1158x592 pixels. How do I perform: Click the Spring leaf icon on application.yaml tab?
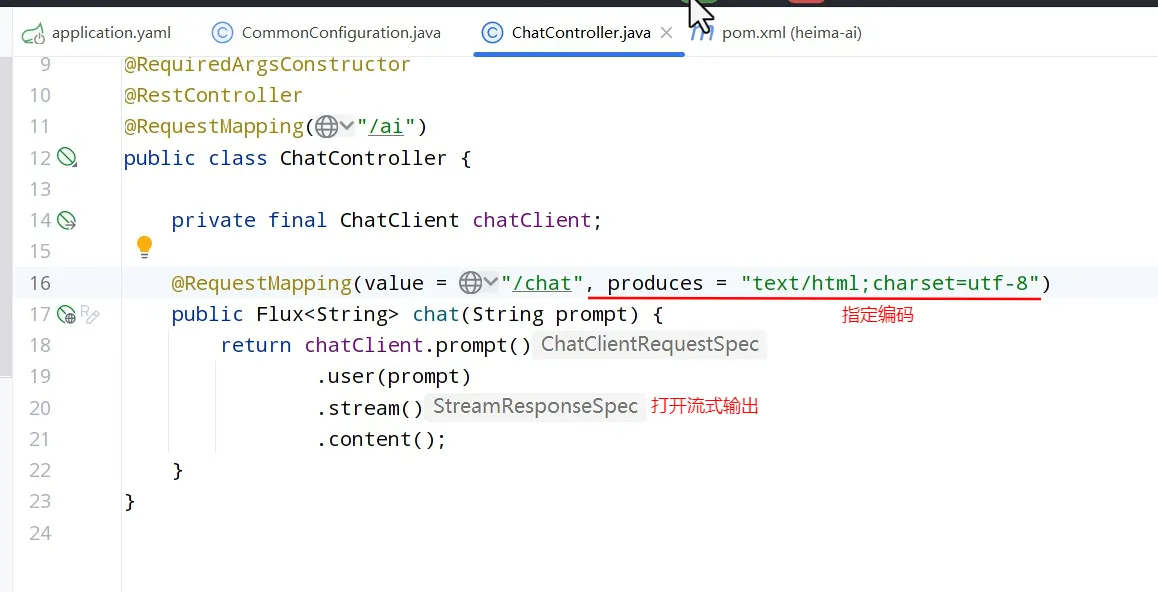(x=33, y=33)
